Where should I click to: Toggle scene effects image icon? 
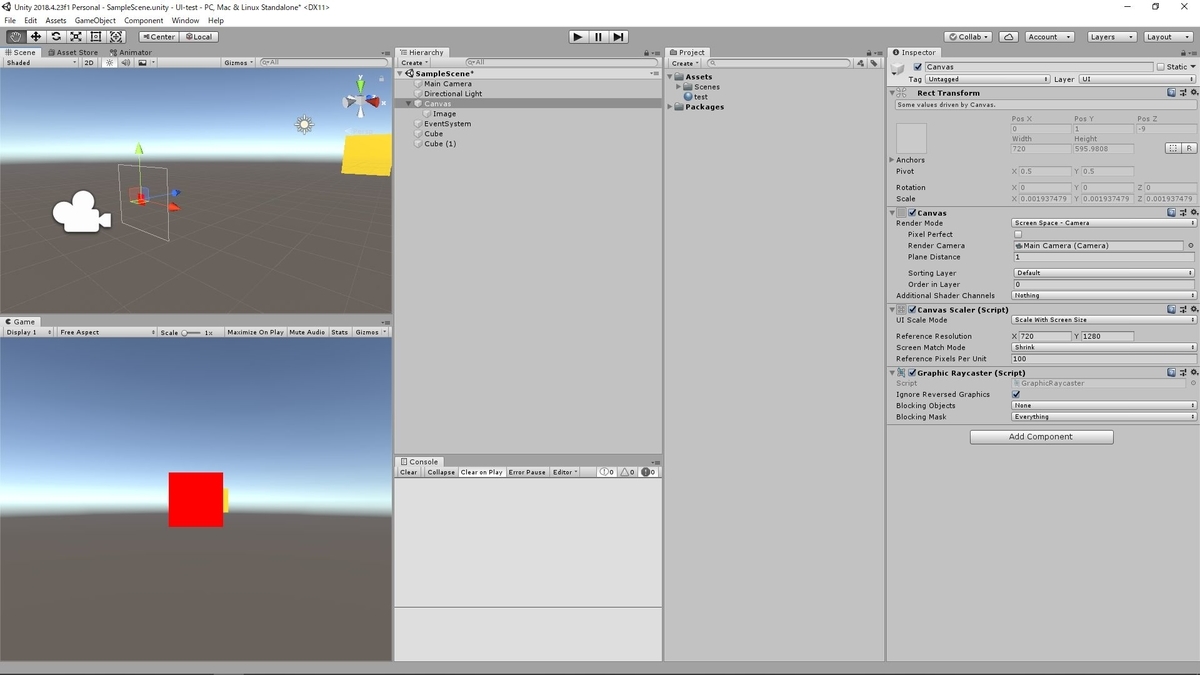[x=142, y=63]
